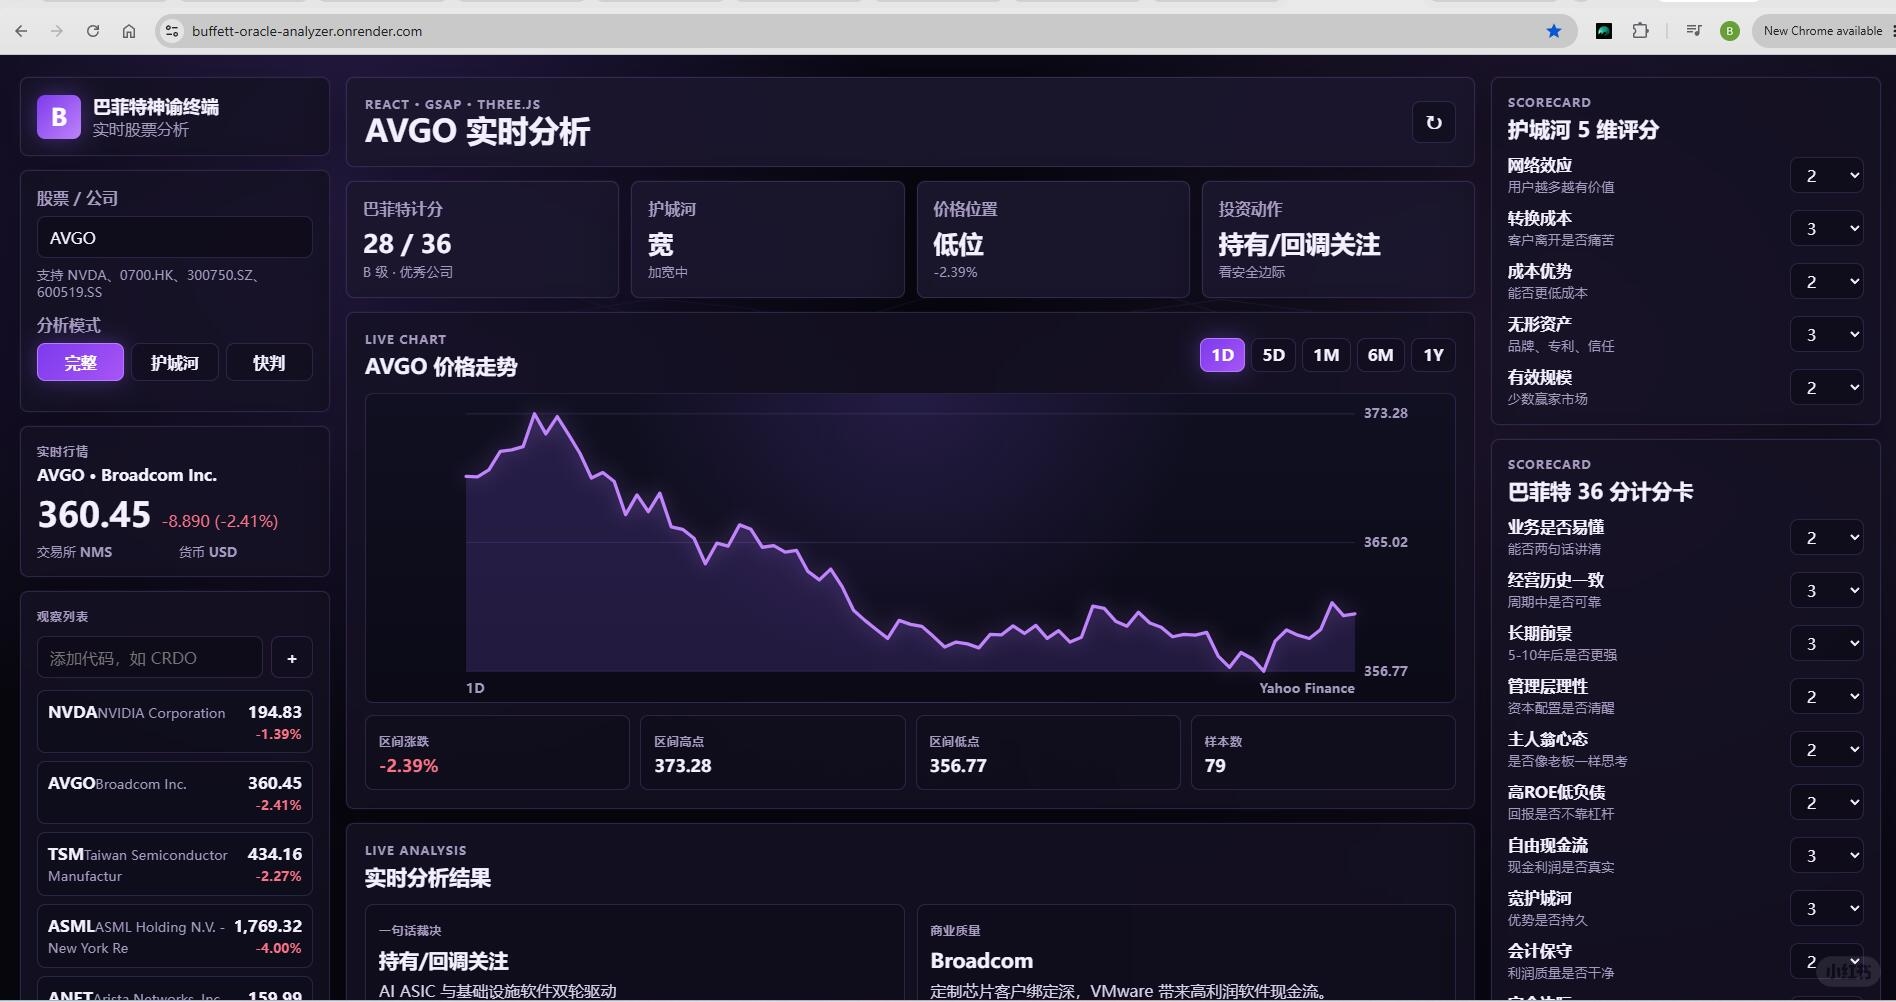Click the 价格位置 低位 card
Screen dimensions: 1896x1002
coord(1053,239)
